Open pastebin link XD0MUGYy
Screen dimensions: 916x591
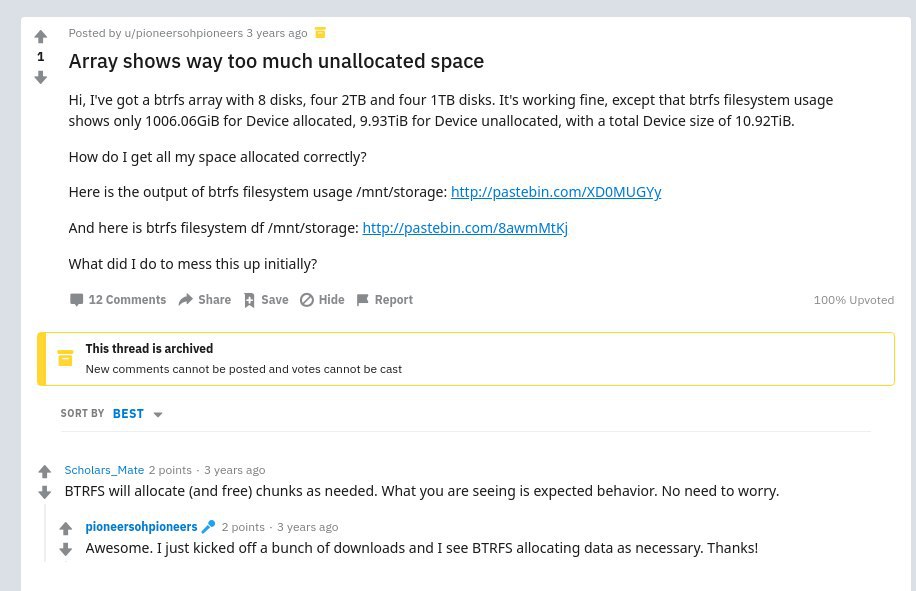pyautogui.click(x=556, y=192)
